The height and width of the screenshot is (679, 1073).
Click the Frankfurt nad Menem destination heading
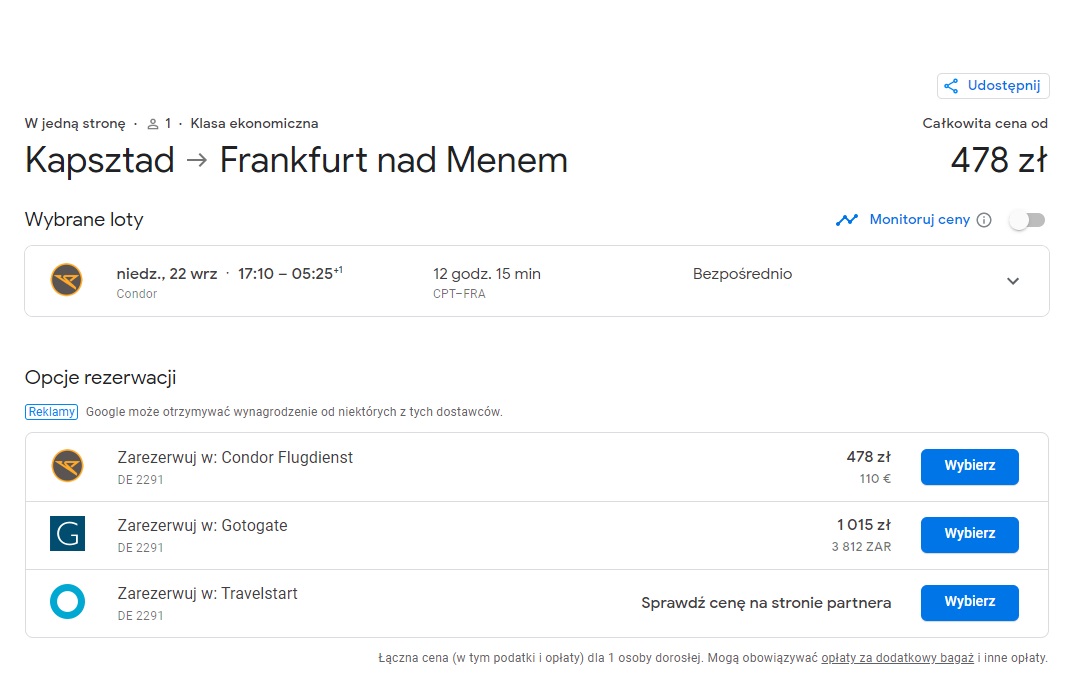pos(393,160)
